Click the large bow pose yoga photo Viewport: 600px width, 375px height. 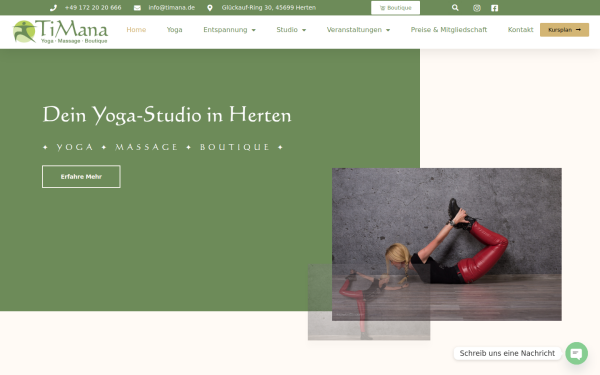tap(447, 244)
